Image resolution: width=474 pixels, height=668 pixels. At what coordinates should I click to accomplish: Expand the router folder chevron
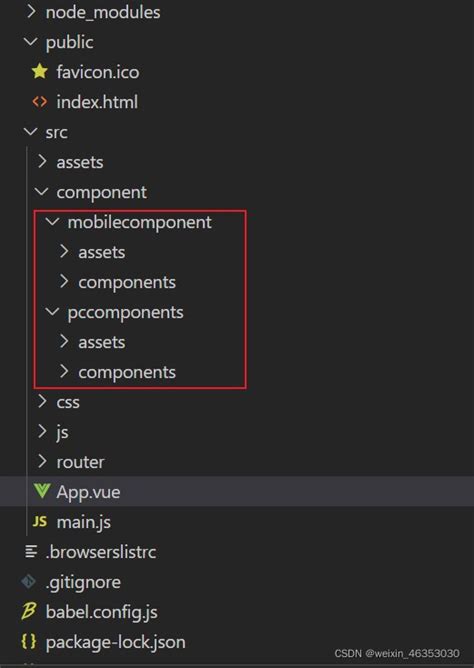pyautogui.click(x=42, y=461)
